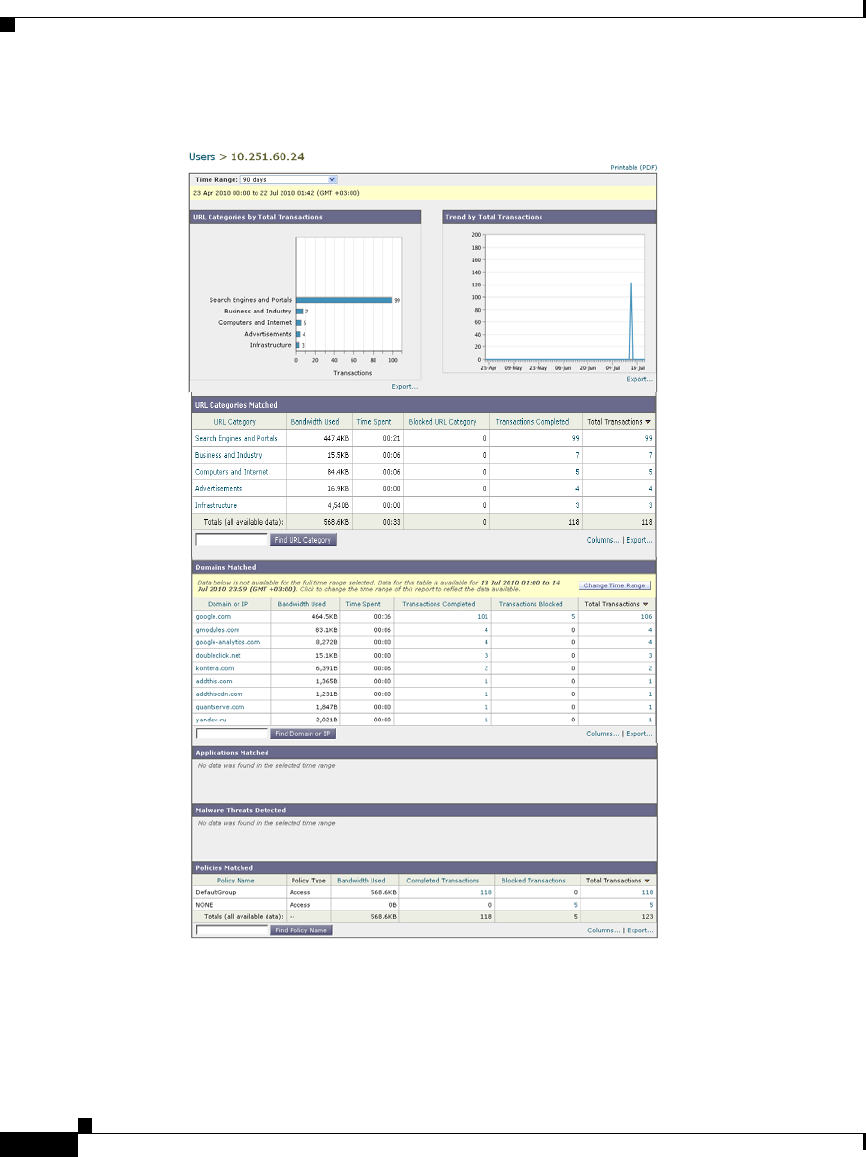Viewport: 866px width, 1157px height.
Task: Open the quantserve.com domain link
Action: 220,707
